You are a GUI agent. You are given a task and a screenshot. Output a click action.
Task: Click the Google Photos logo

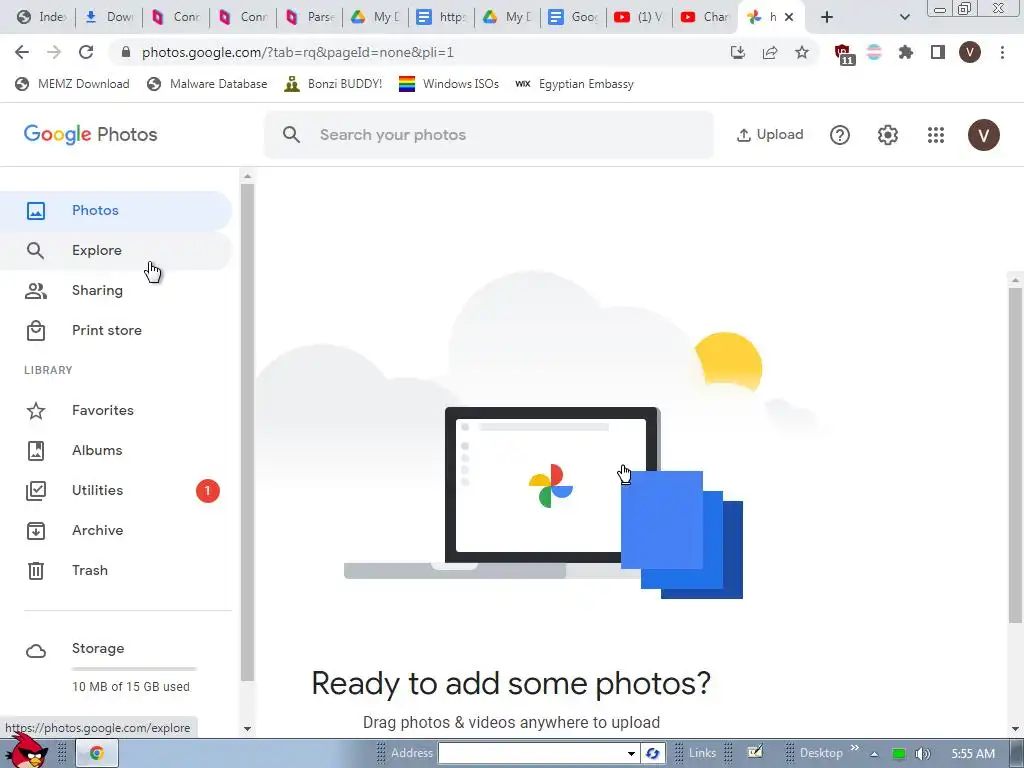click(91, 135)
